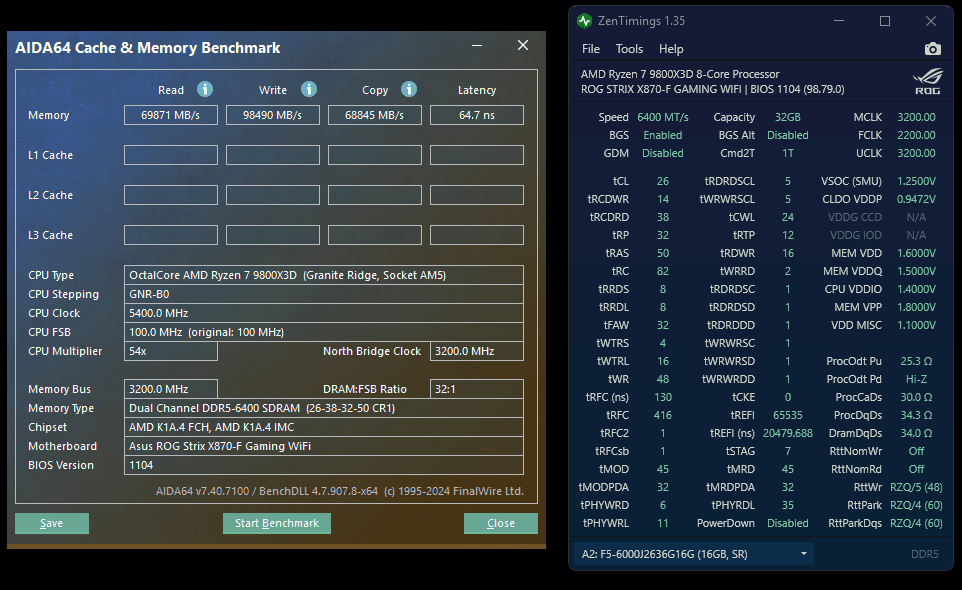Close the ZenTimings window
Screen dimensions: 962x590
pos(931,21)
